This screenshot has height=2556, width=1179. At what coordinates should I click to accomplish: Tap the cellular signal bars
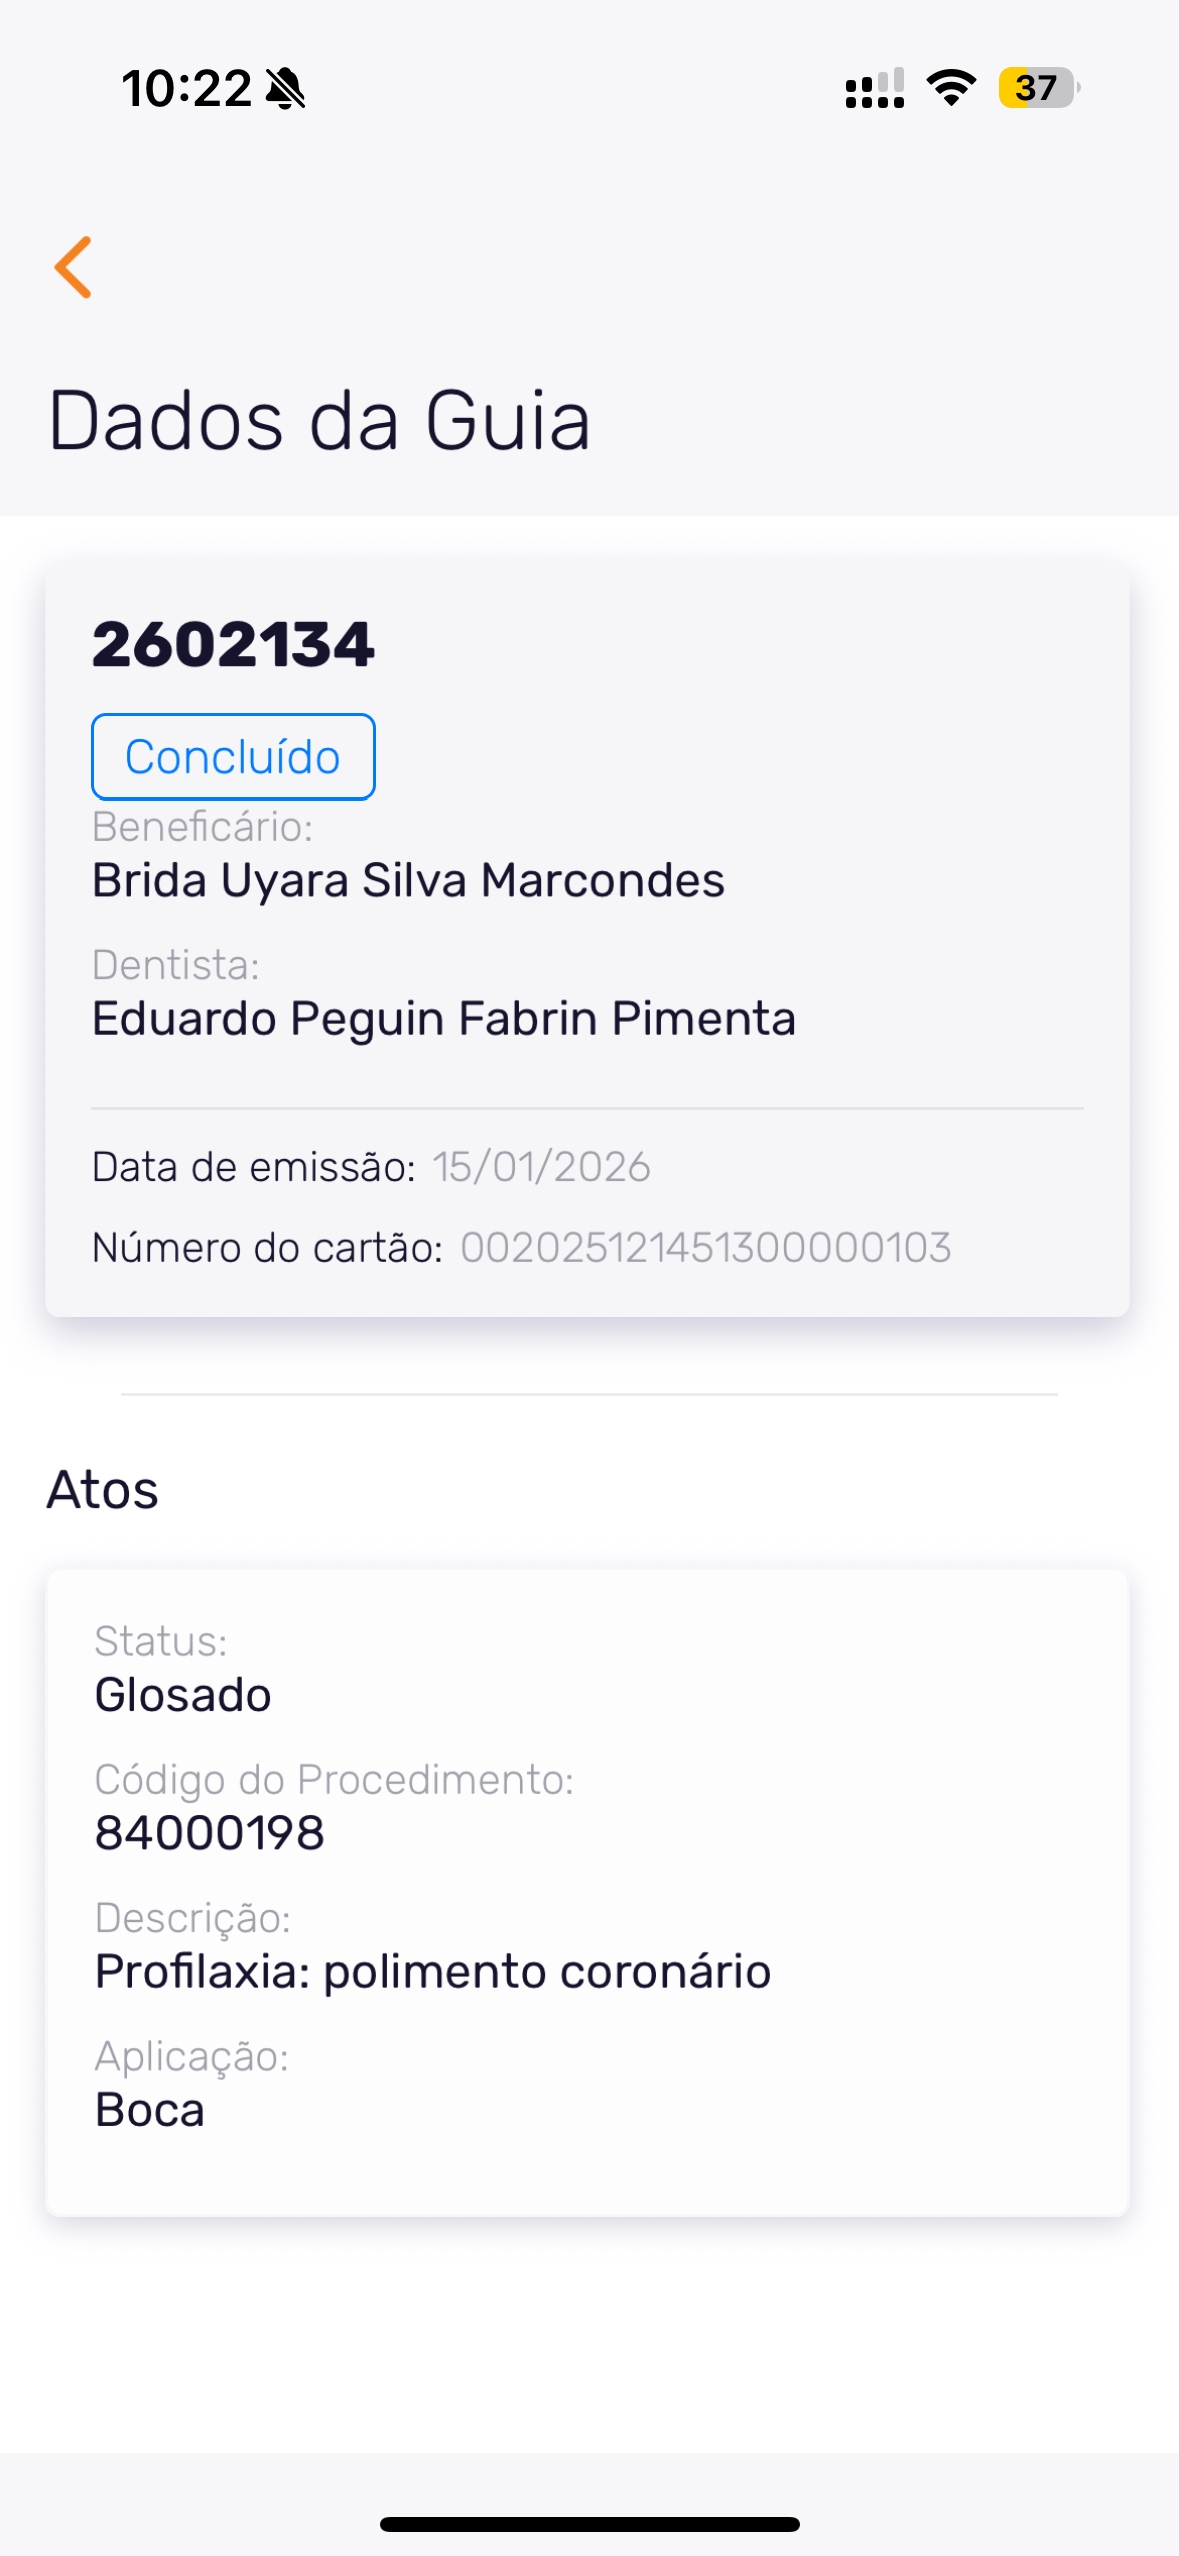[875, 89]
